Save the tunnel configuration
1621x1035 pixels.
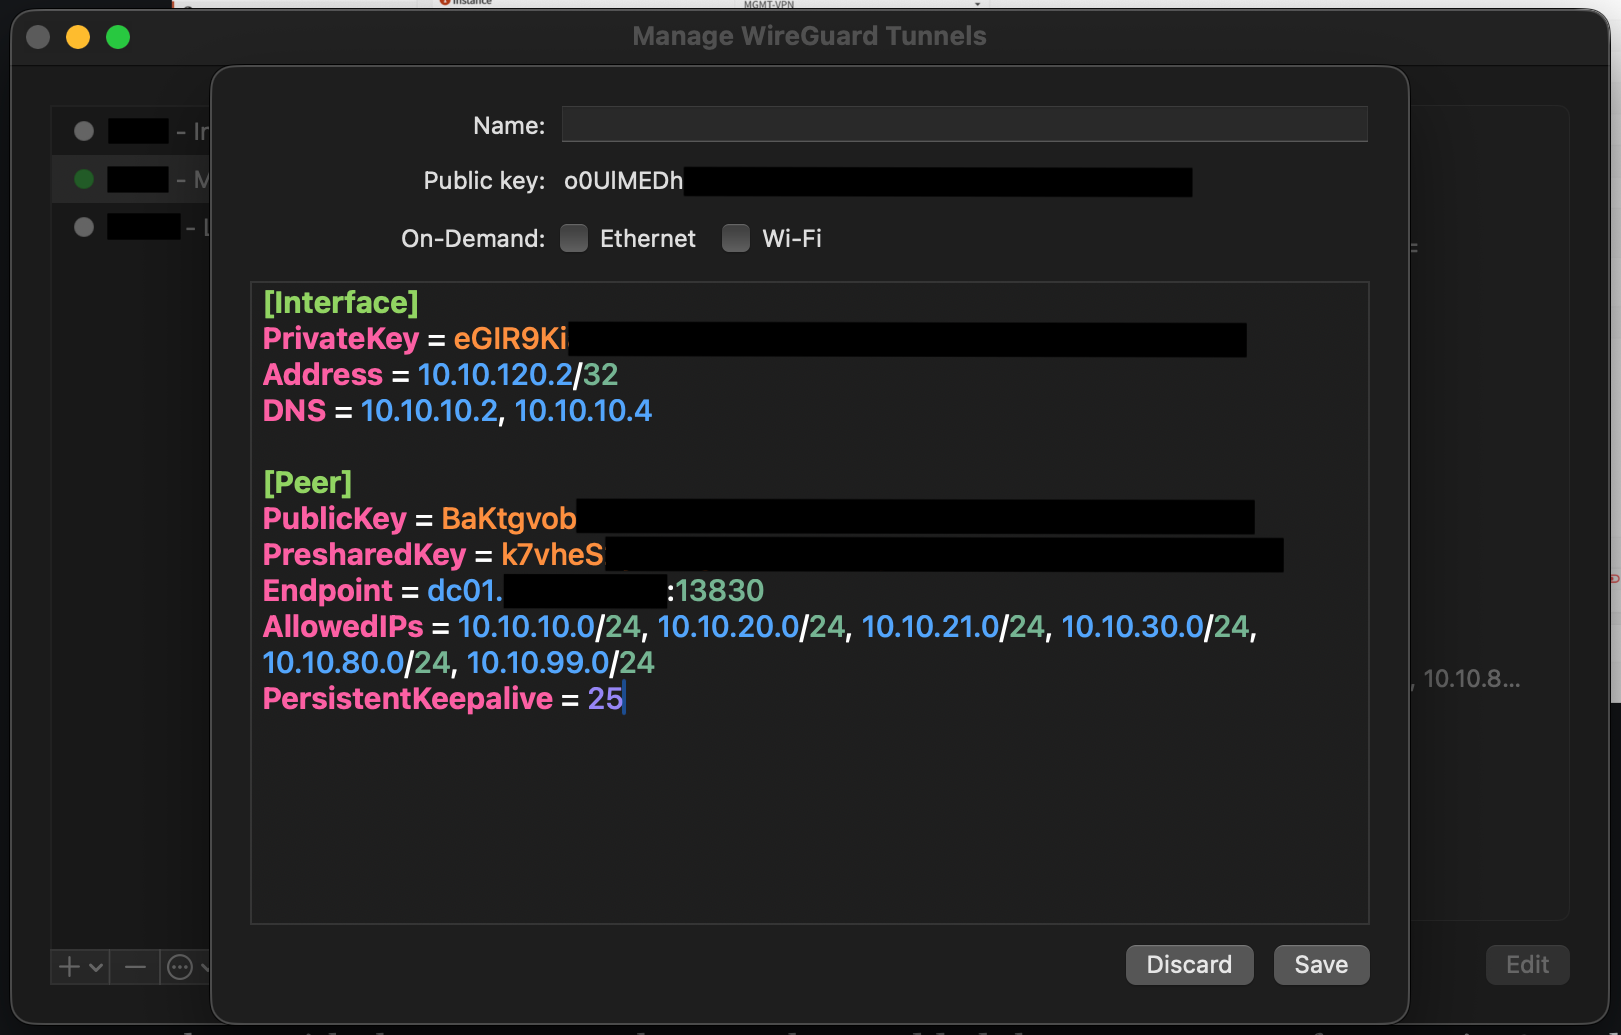point(1321,964)
